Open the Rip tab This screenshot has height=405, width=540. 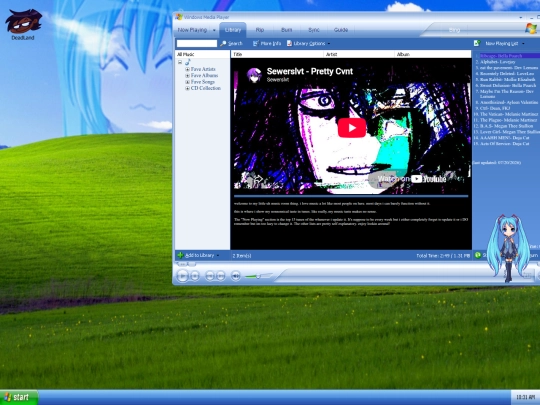[260, 30]
